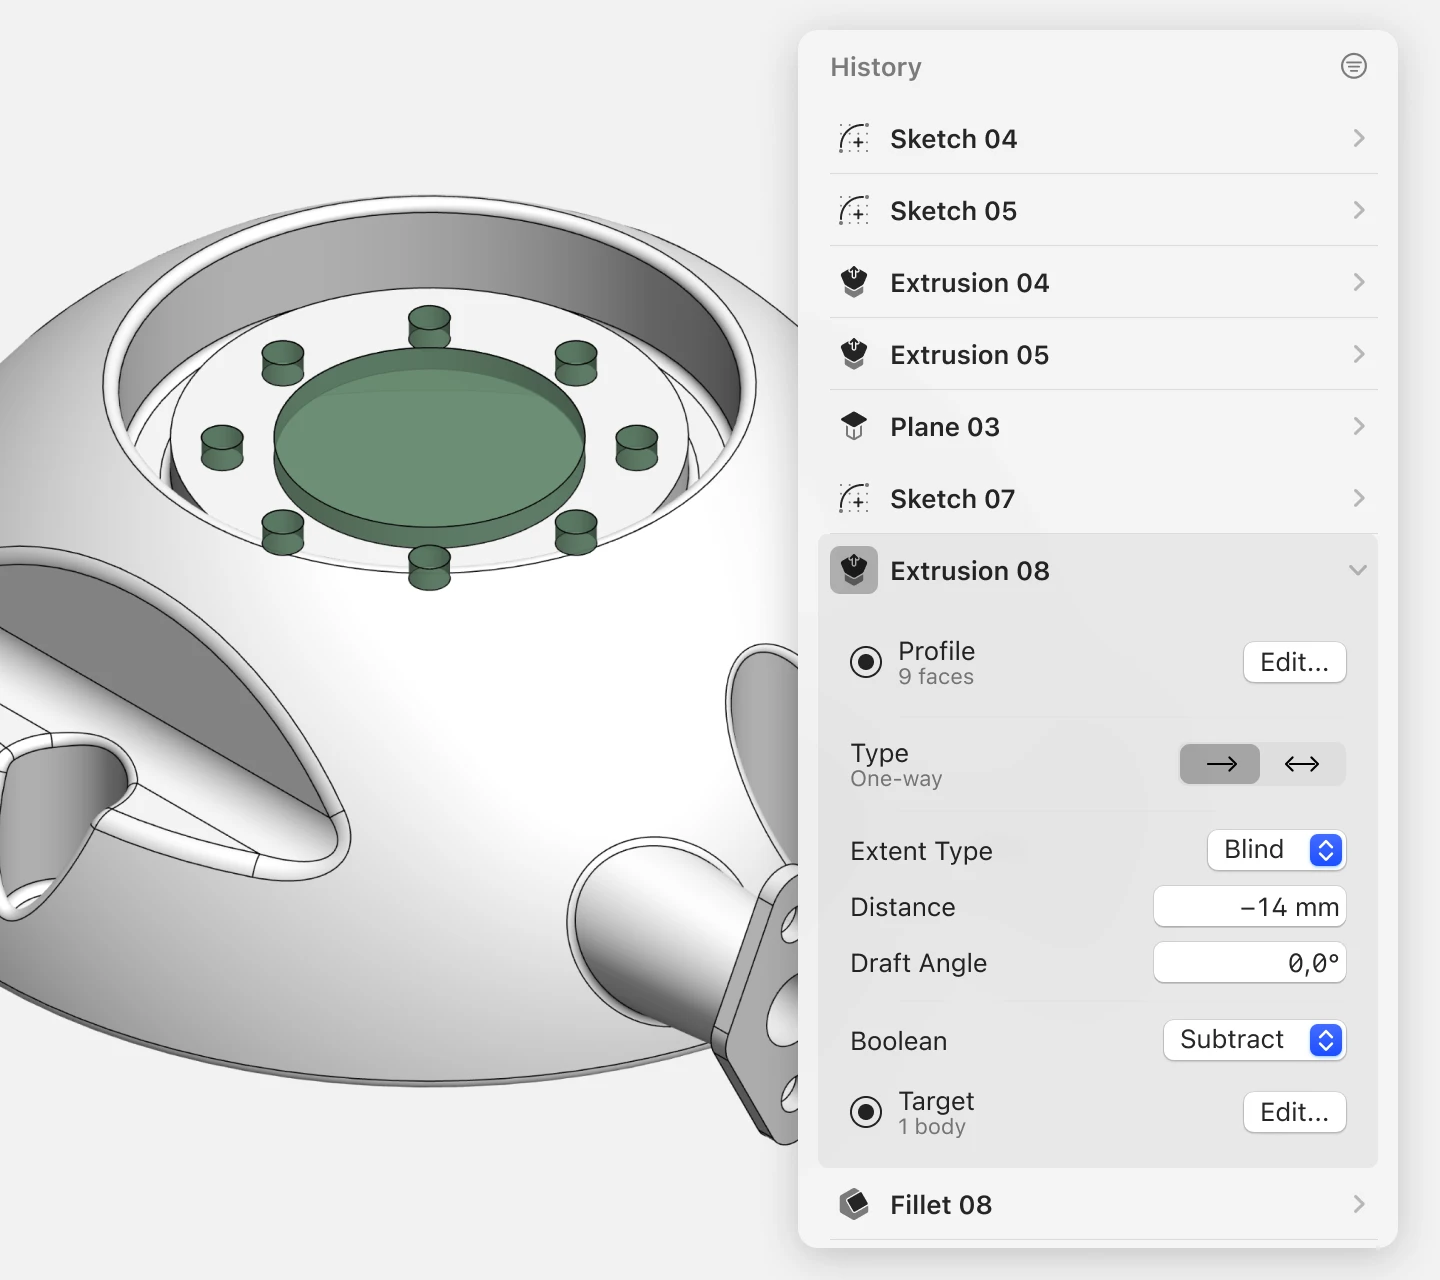Click the Sketch 04 sketch icon
The height and width of the screenshot is (1280, 1440).
[x=854, y=138]
